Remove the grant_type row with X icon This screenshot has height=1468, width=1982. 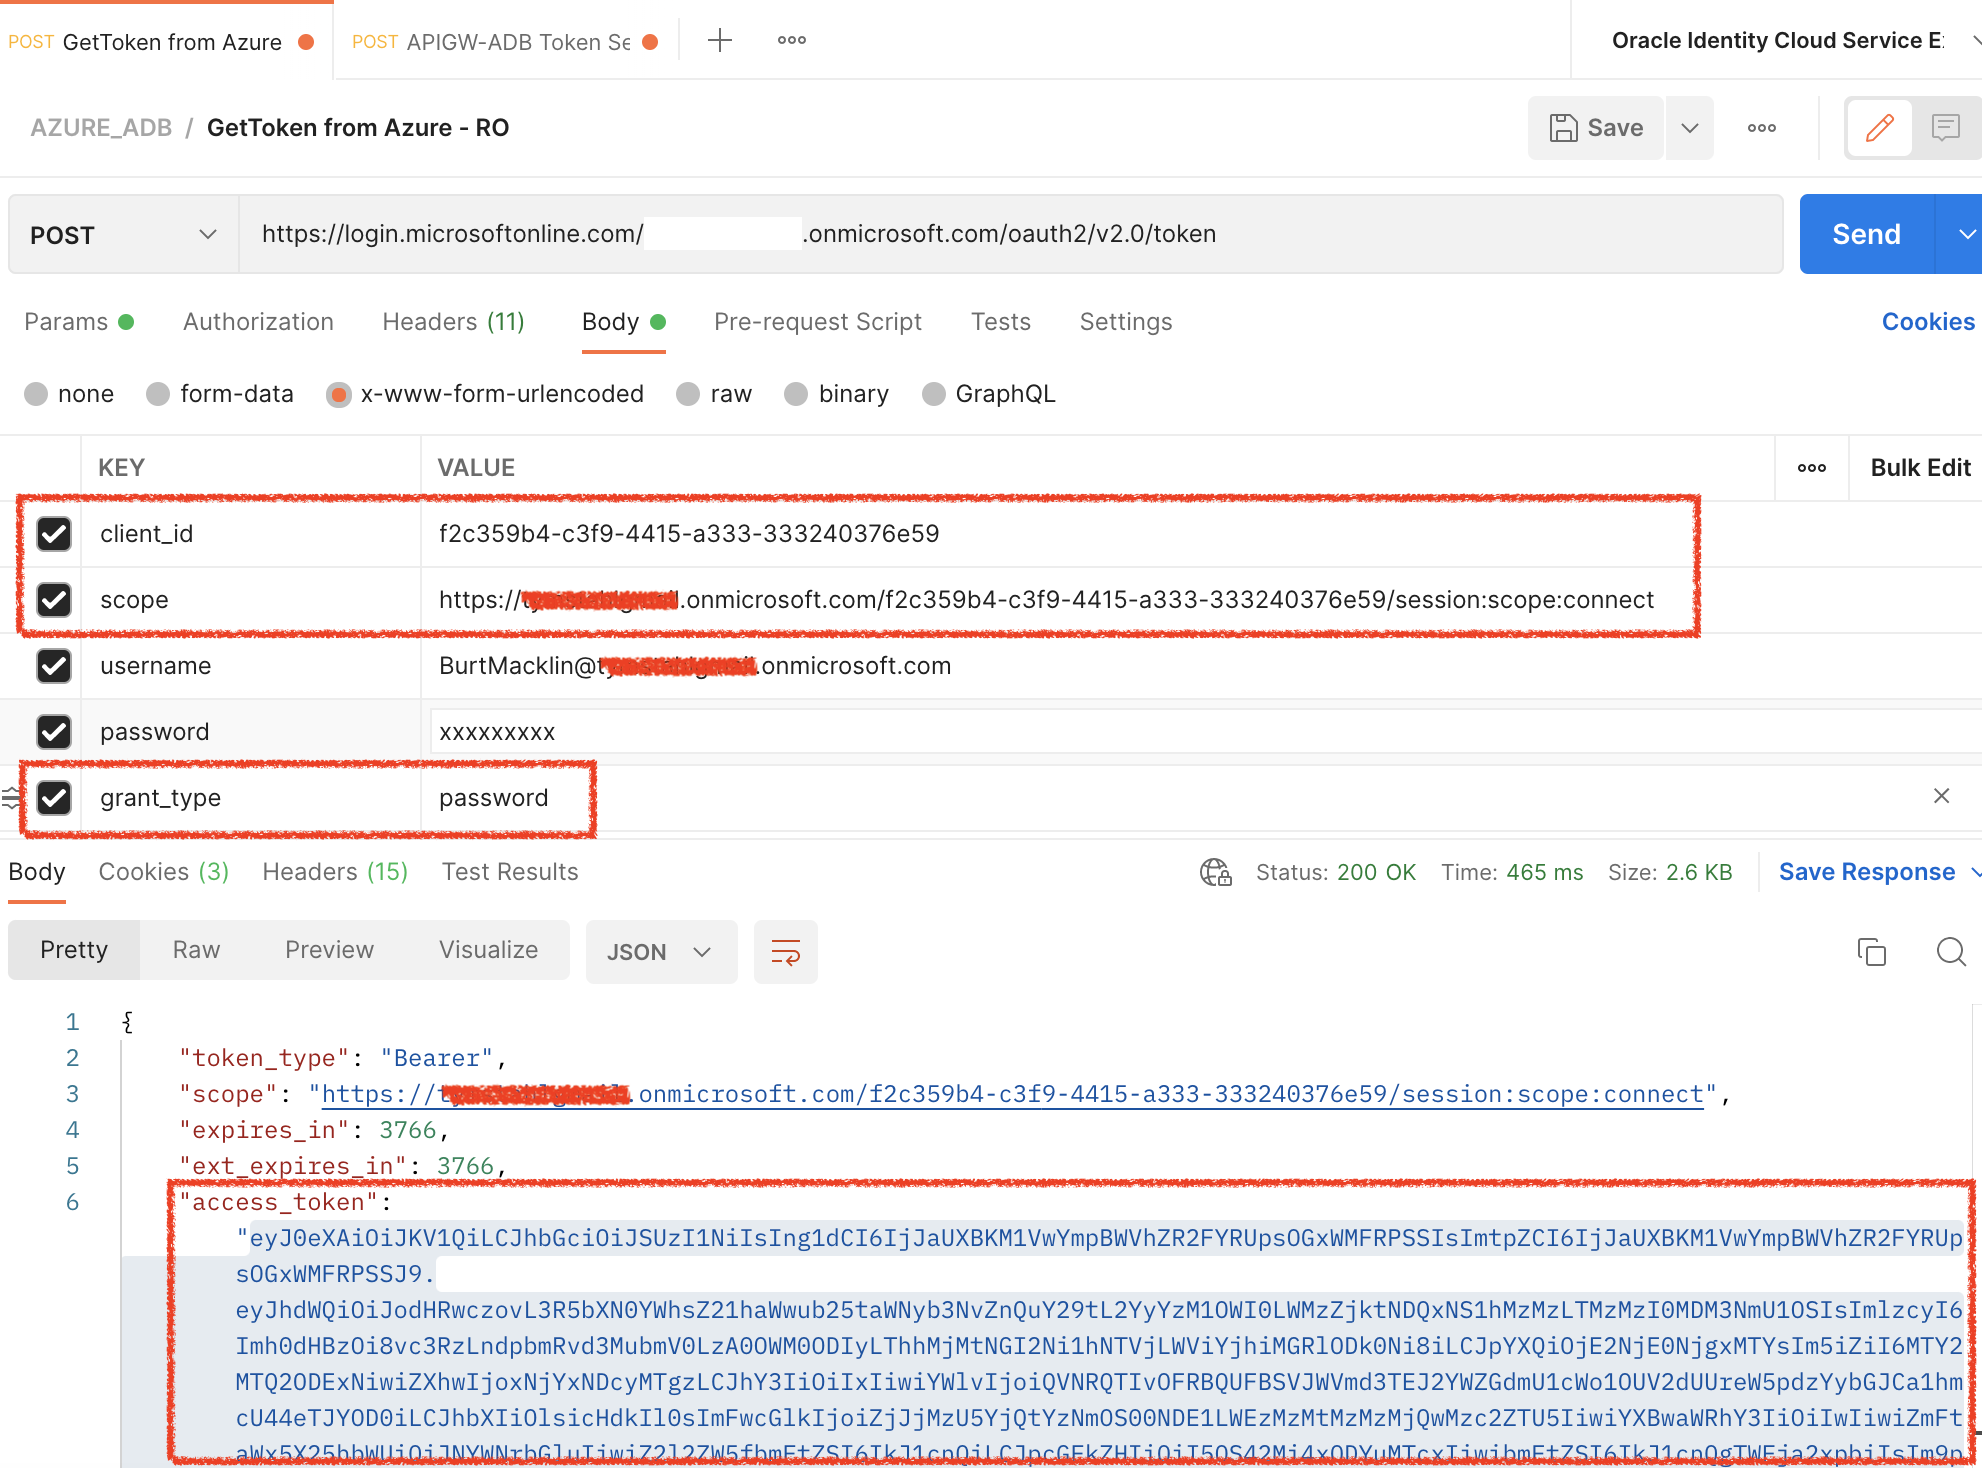click(x=1942, y=796)
